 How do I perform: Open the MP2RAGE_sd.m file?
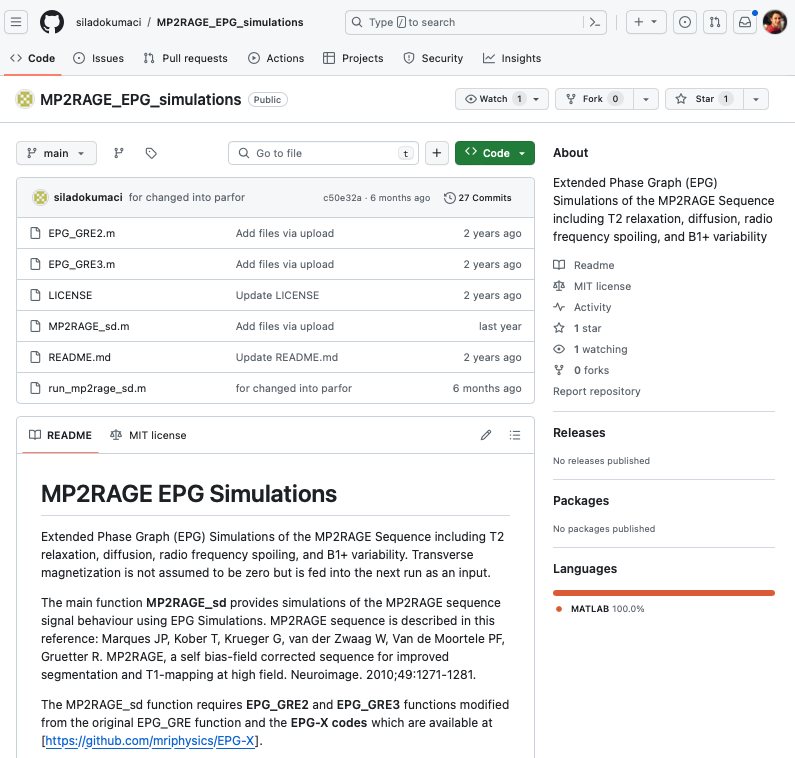88,326
